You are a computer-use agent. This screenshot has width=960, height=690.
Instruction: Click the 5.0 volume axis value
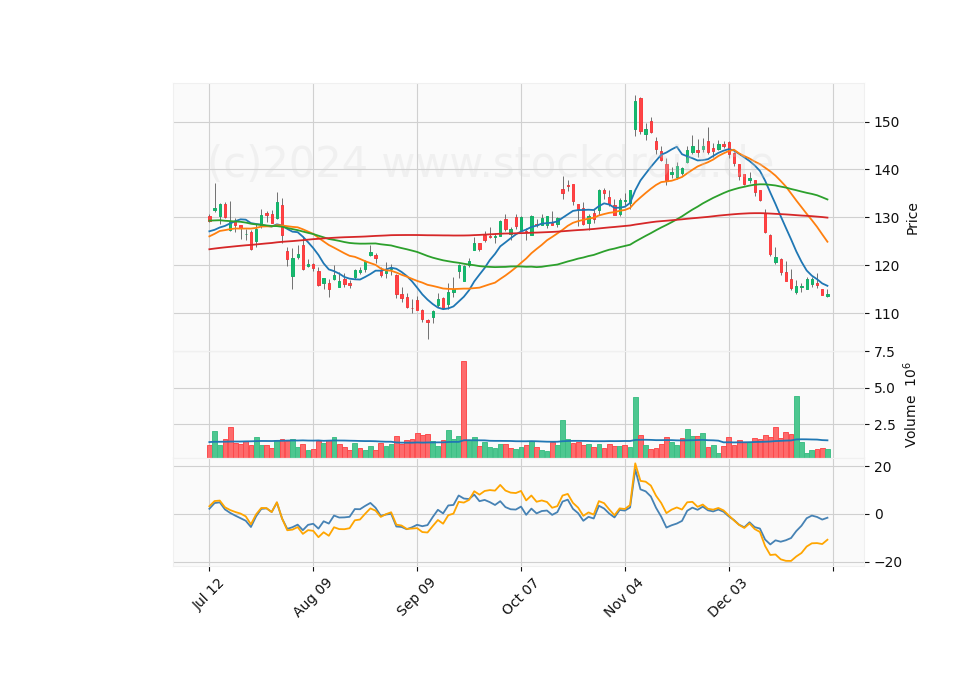click(885, 388)
